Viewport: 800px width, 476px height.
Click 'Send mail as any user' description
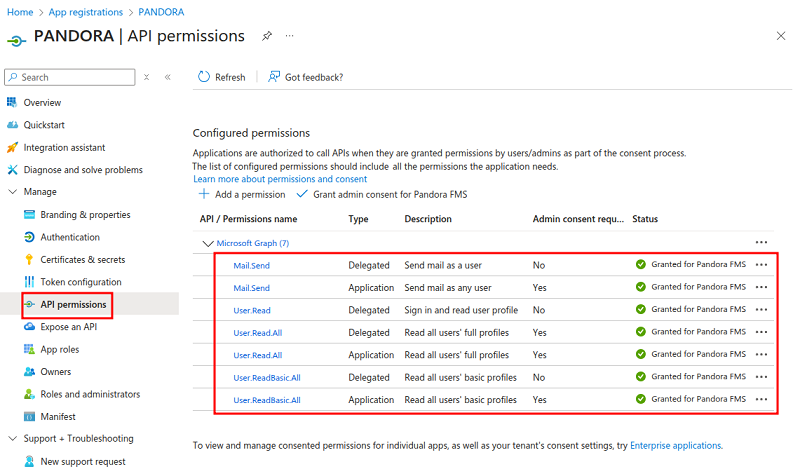point(448,288)
